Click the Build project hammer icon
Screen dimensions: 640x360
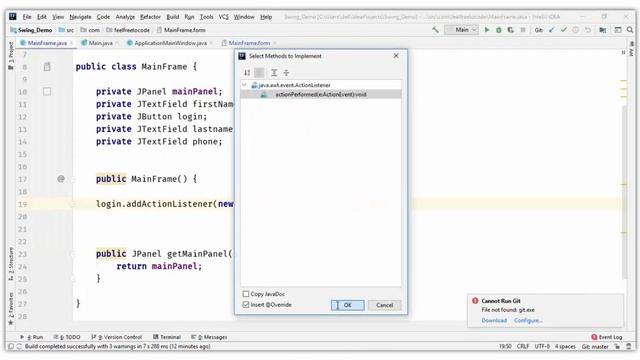click(436, 30)
